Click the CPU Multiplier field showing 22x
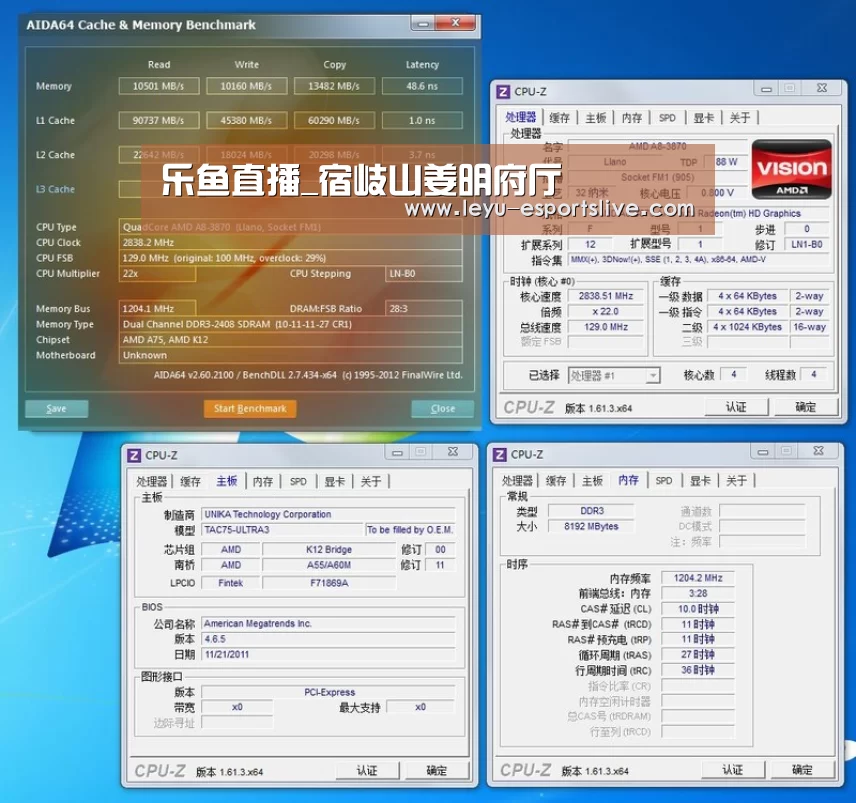This screenshot has width=856, height=803. 157,273
